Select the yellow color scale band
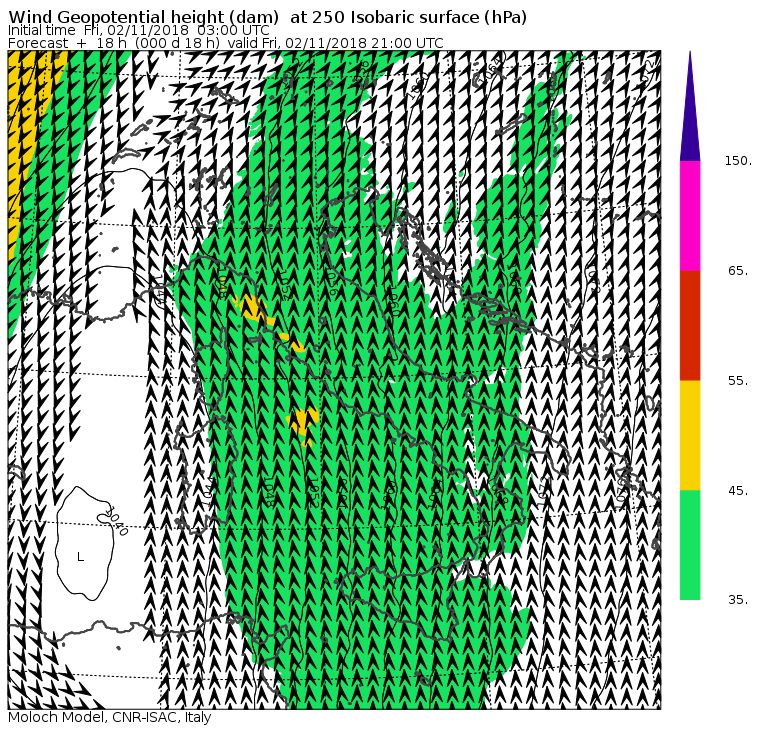 point(690,435)
